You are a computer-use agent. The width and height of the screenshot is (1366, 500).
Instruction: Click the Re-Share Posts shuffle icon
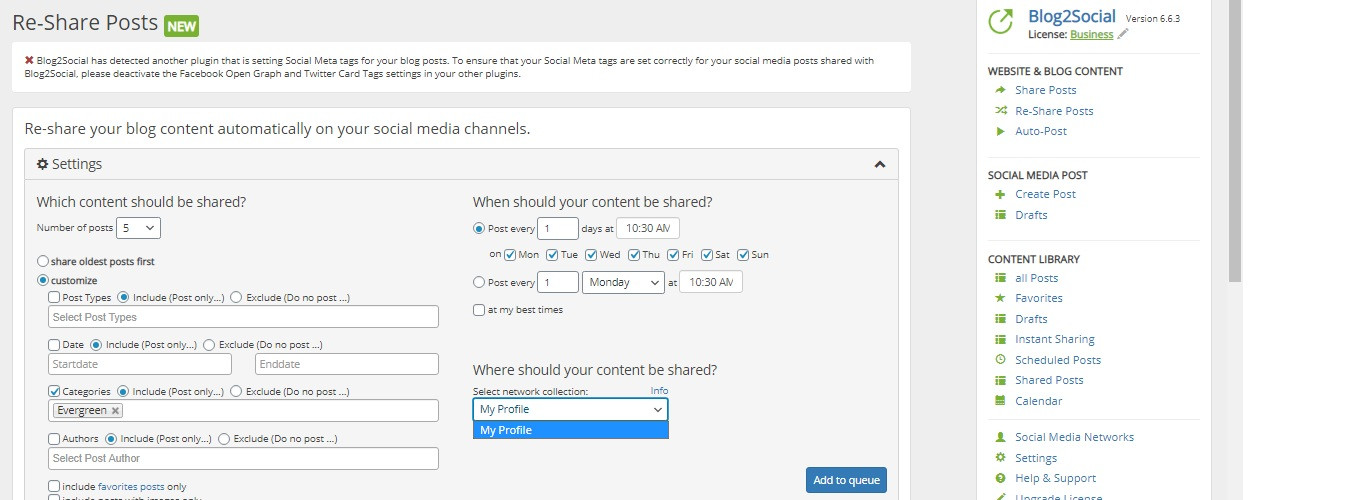(1000, 111)
